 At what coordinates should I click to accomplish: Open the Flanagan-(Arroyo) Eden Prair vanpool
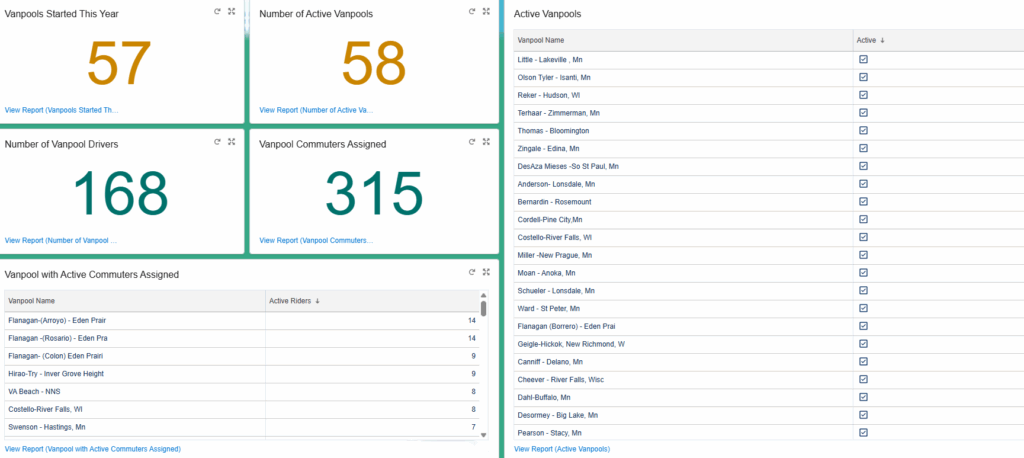56,320
